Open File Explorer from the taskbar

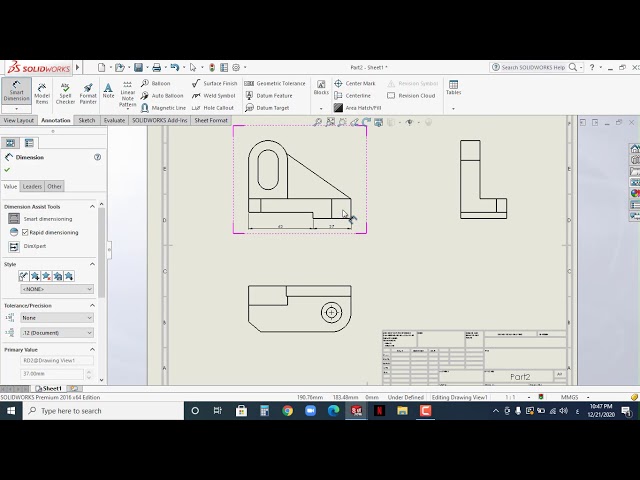pos(402,411)
